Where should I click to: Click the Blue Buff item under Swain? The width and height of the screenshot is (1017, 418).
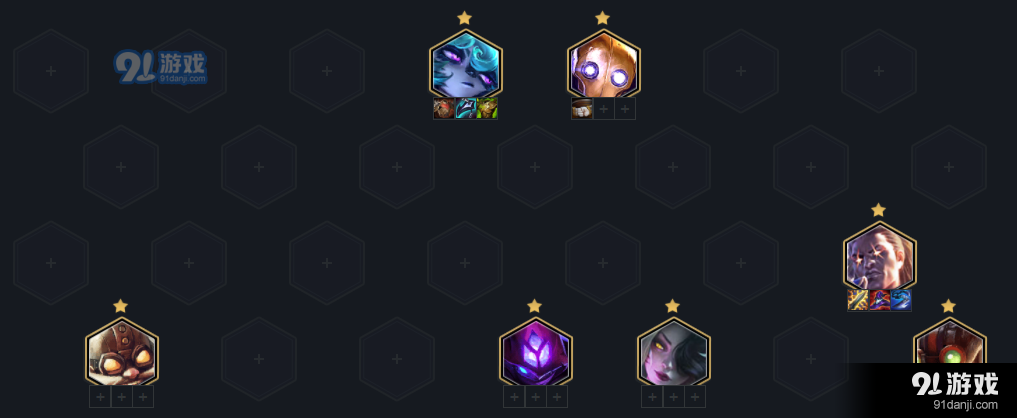point(901,301)
